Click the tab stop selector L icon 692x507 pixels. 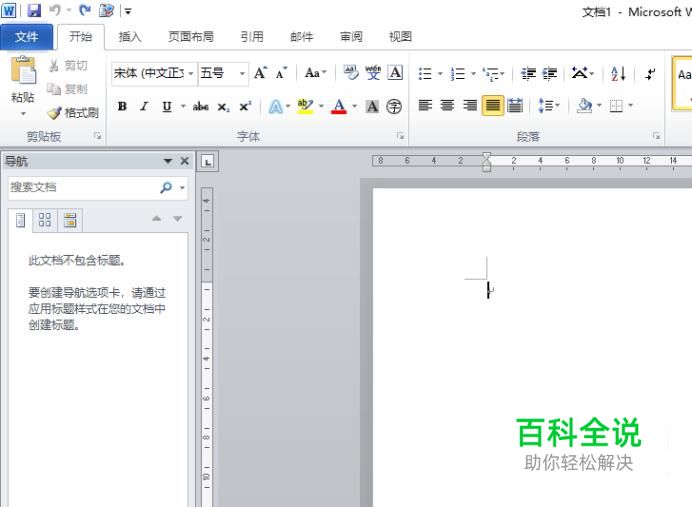[x=207, y=161]
